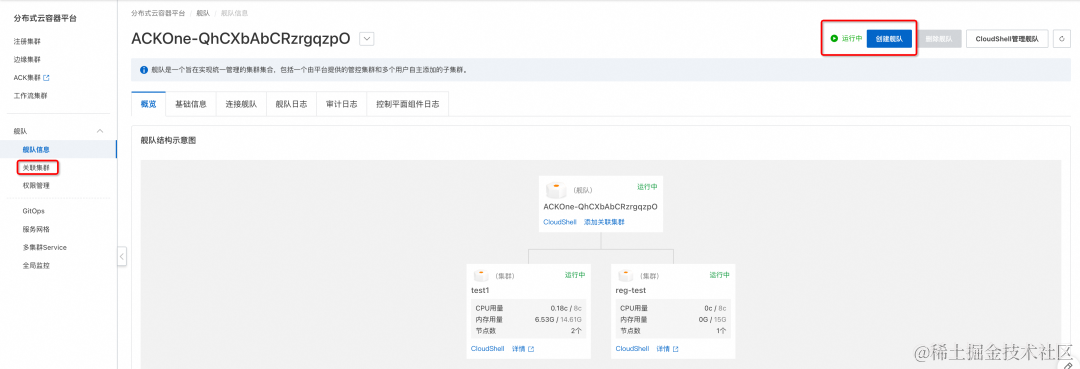Image resolution: width=1080 pixels, height=369 pixels.
Task: Click the 舰队结构示意图 heading
Action: (x=168, y=140)
